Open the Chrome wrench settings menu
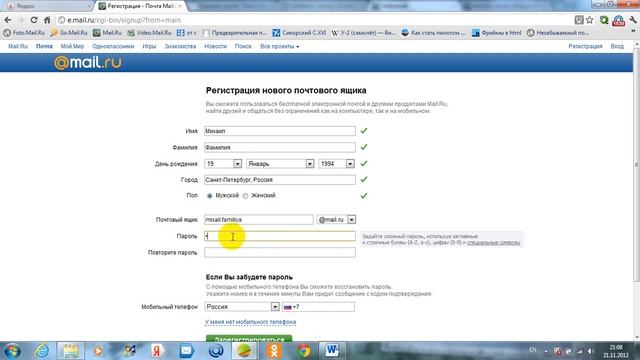The height and width of the screenshot is (360, 640). pos(633,20)
